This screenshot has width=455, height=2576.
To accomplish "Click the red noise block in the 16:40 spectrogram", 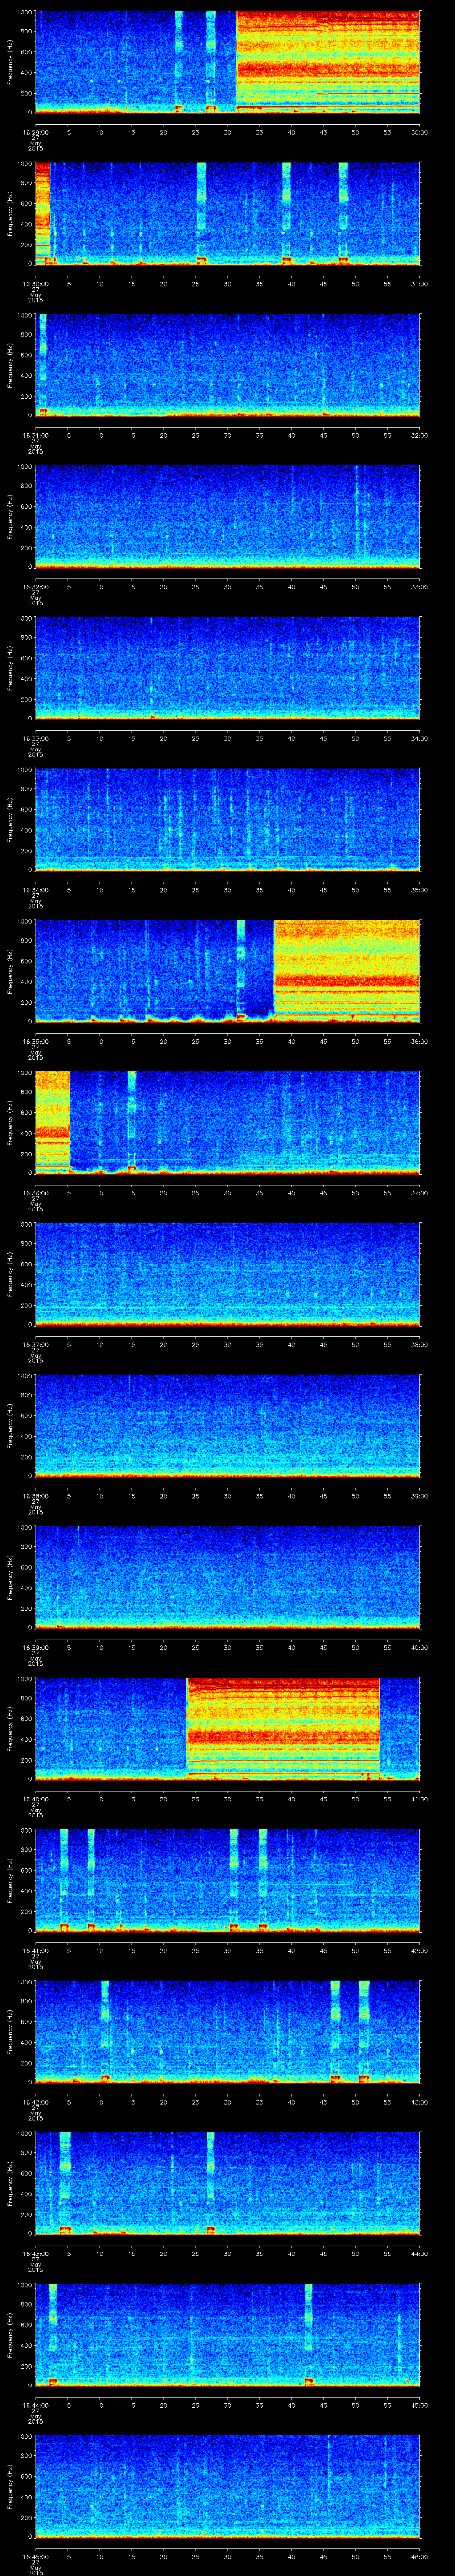I will tap(283, 1727).
